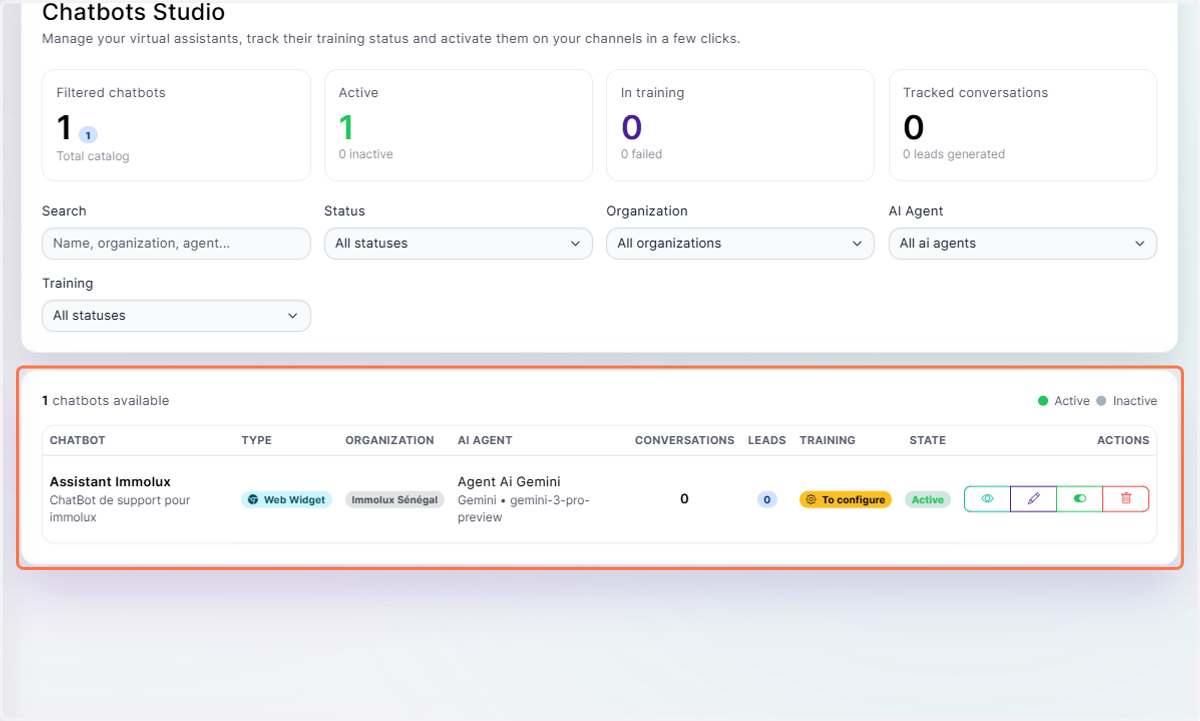Click the CHATBOT column header
The image size is (1200, 721).
point(77,440)
